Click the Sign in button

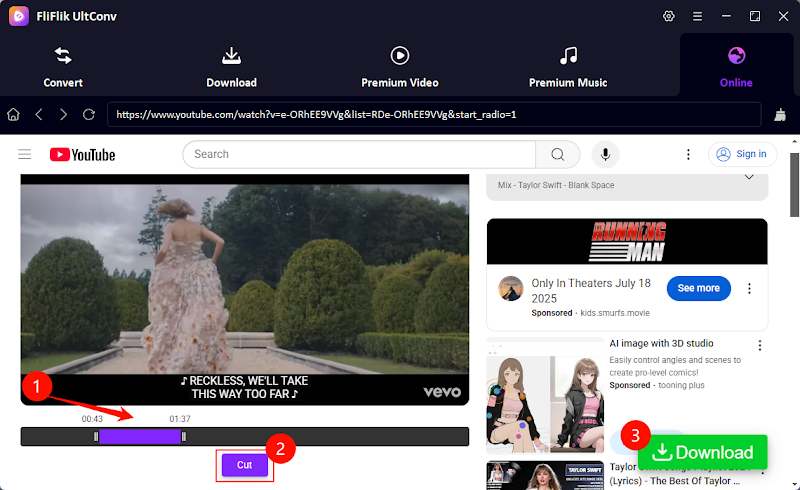742,154
